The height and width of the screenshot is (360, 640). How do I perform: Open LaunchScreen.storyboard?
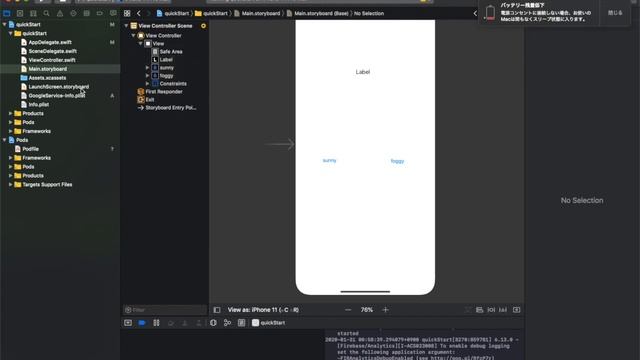point(58,87)
